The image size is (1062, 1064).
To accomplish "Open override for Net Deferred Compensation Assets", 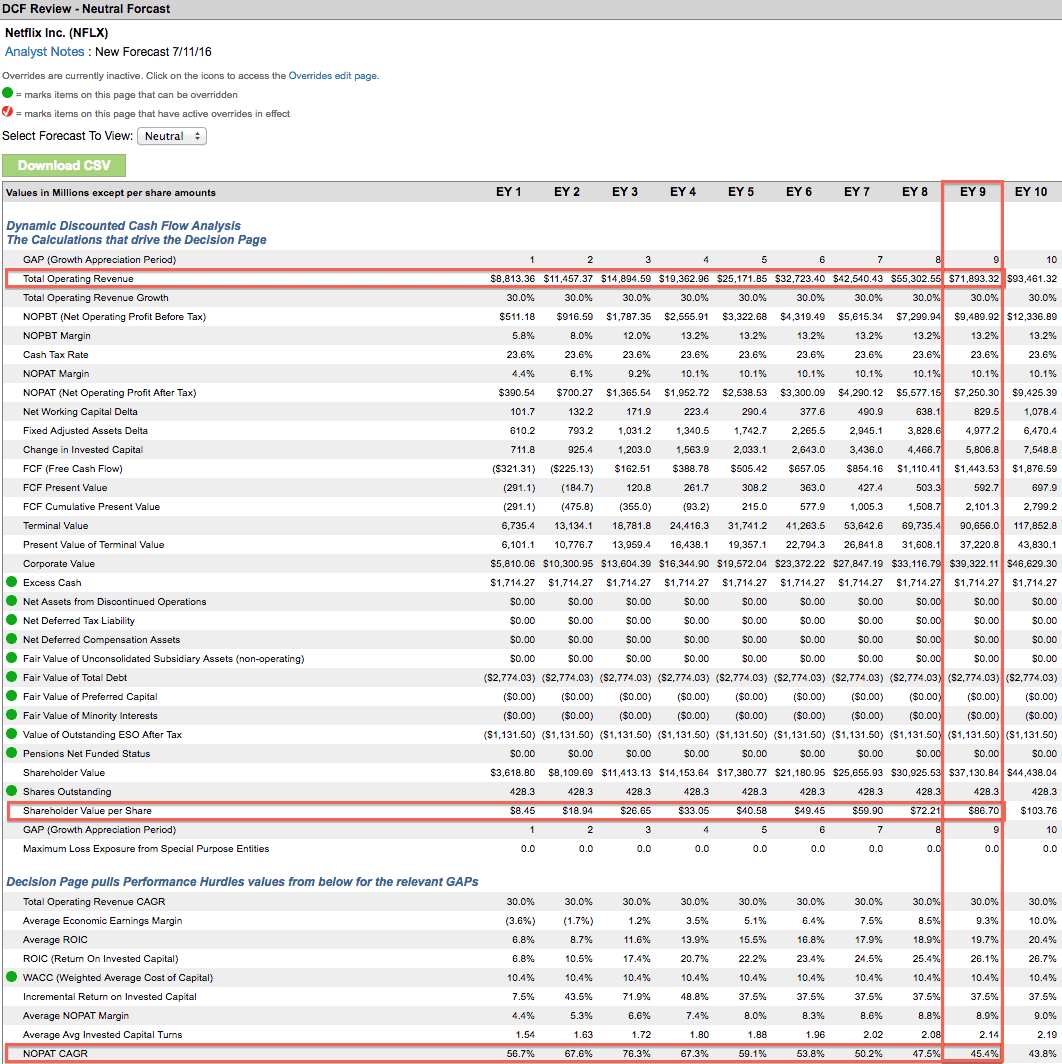I will [x=12, y=639].
